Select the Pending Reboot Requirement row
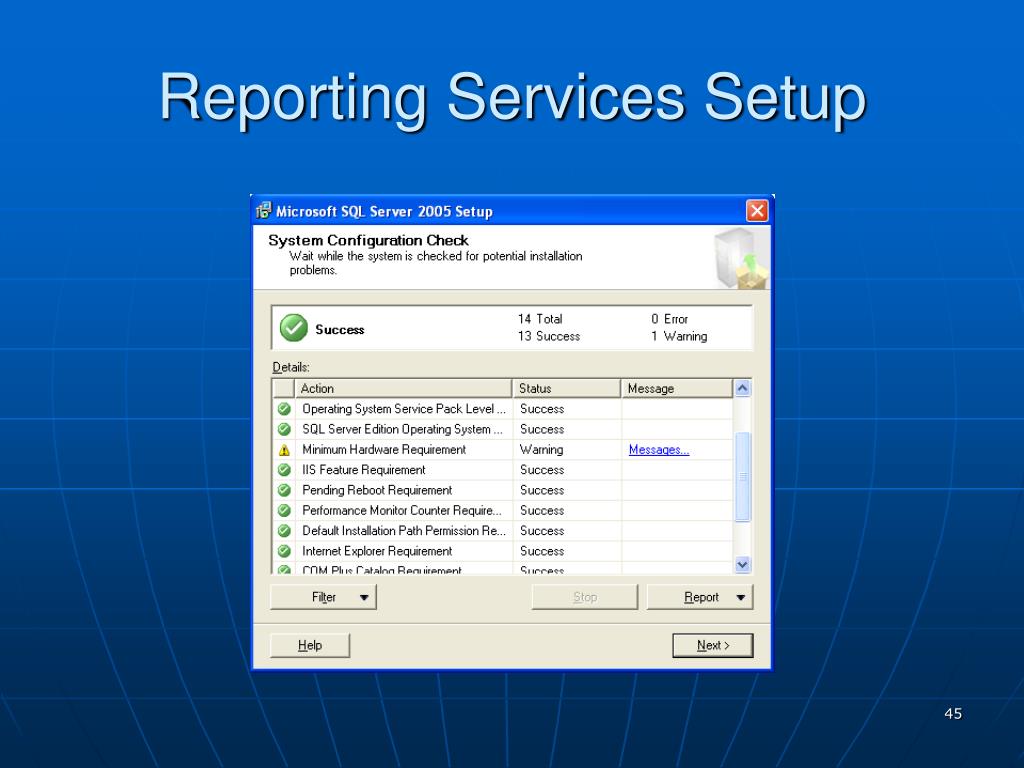 coord(502,490)
